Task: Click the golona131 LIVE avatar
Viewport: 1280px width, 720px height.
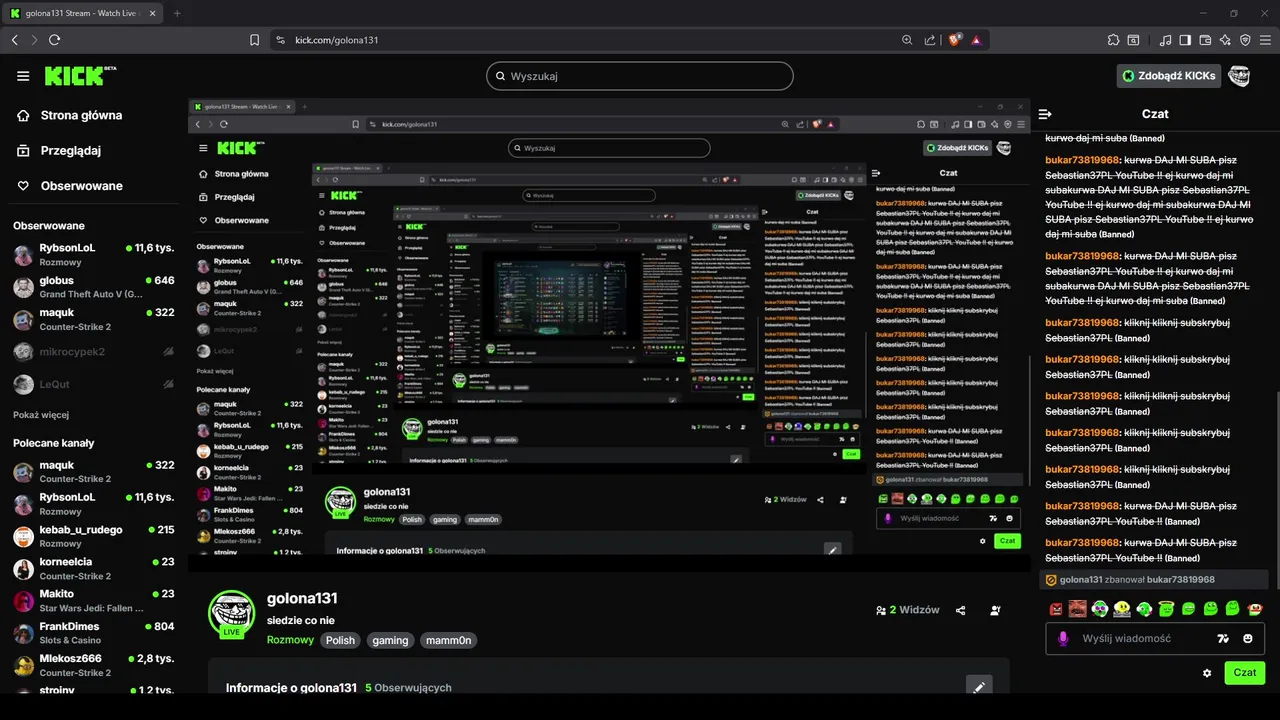Action: [231, 614]
